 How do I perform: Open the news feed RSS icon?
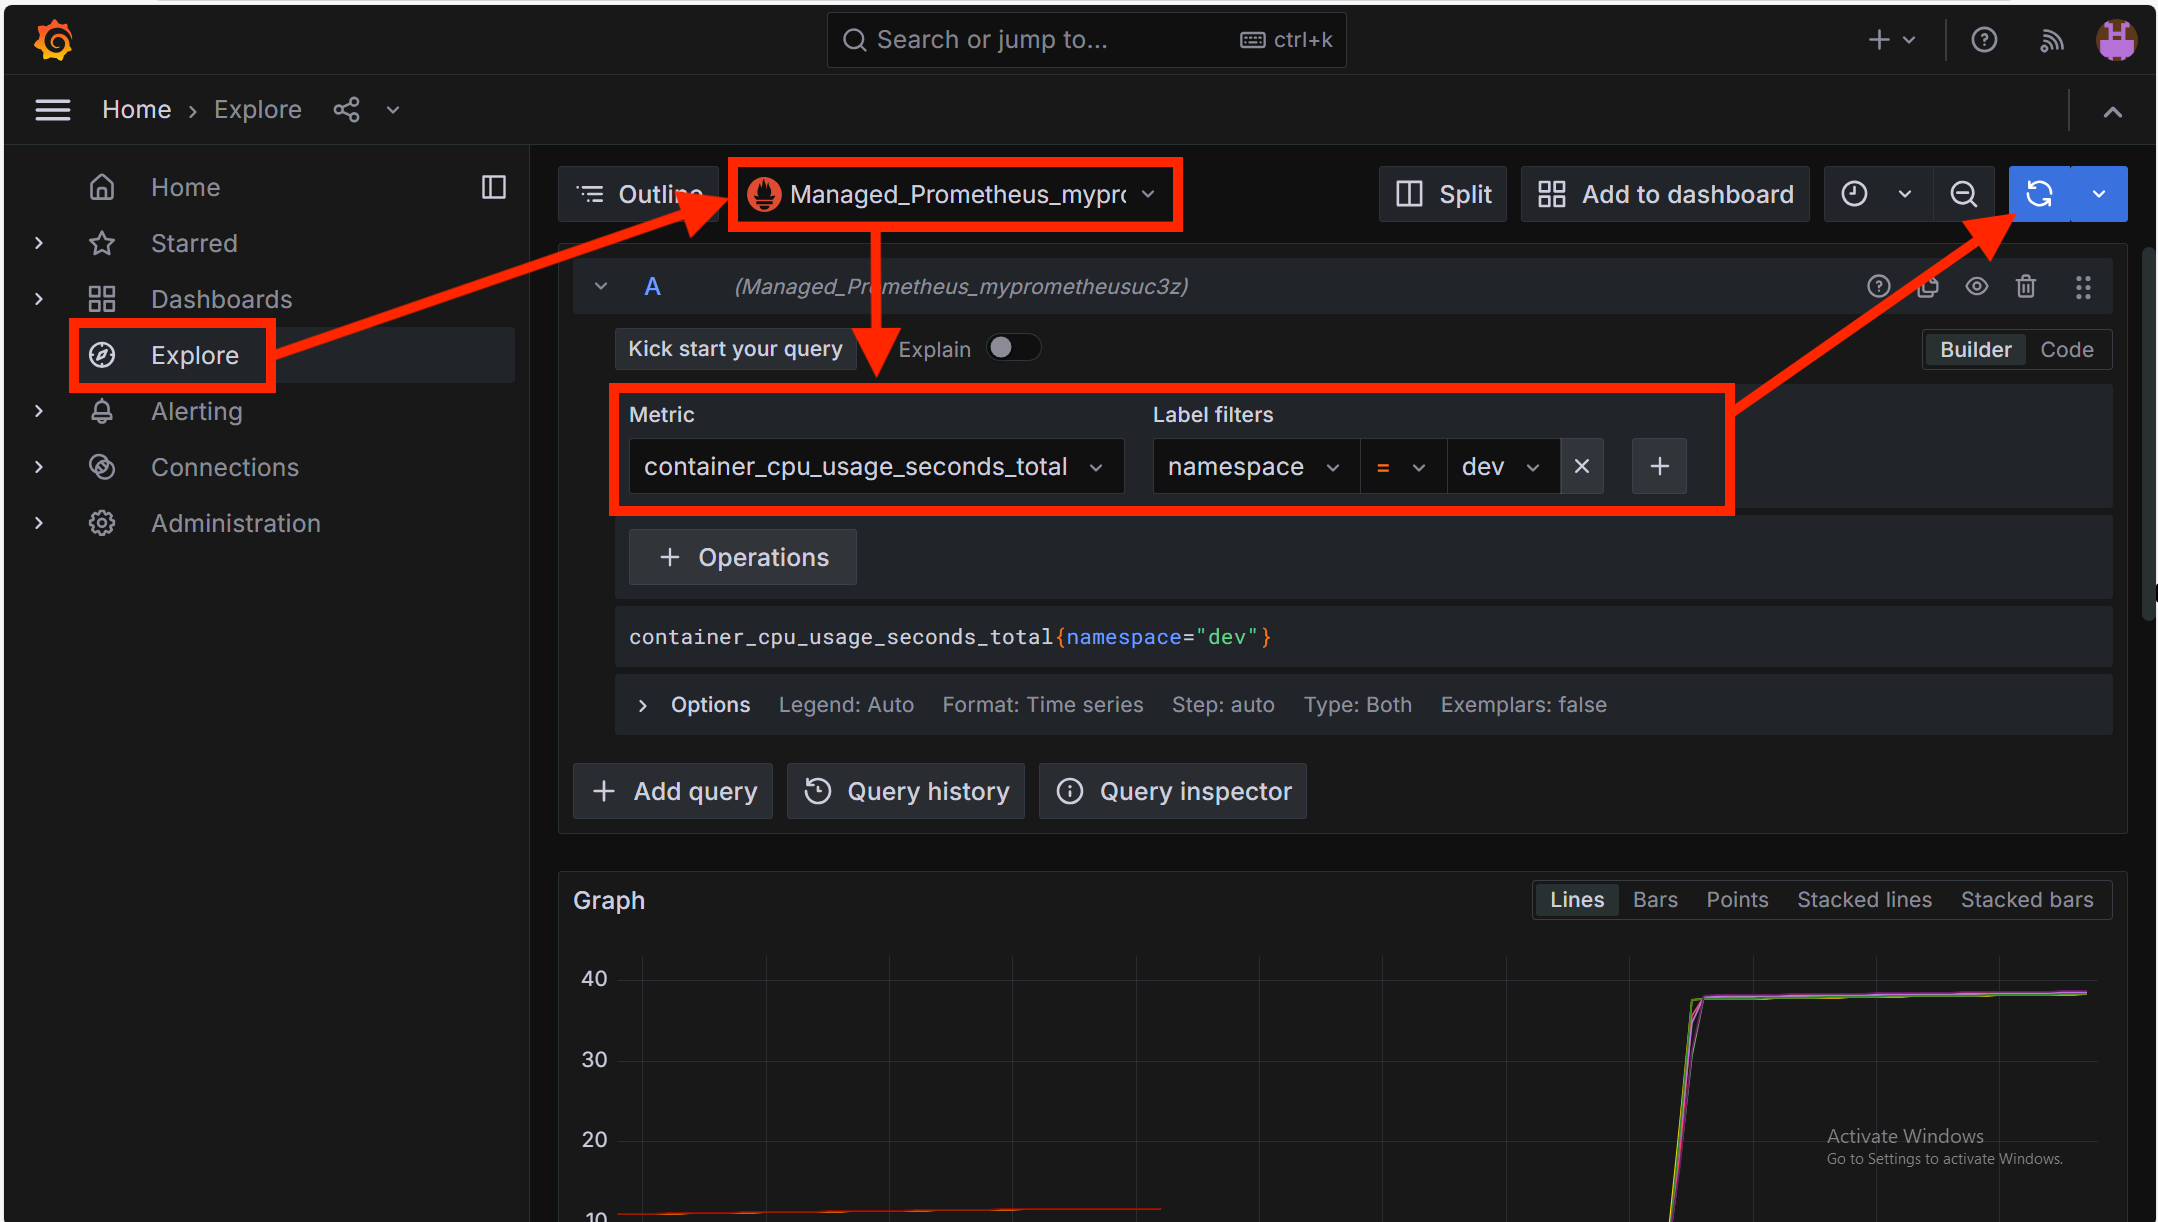[x=2051, y=40]
